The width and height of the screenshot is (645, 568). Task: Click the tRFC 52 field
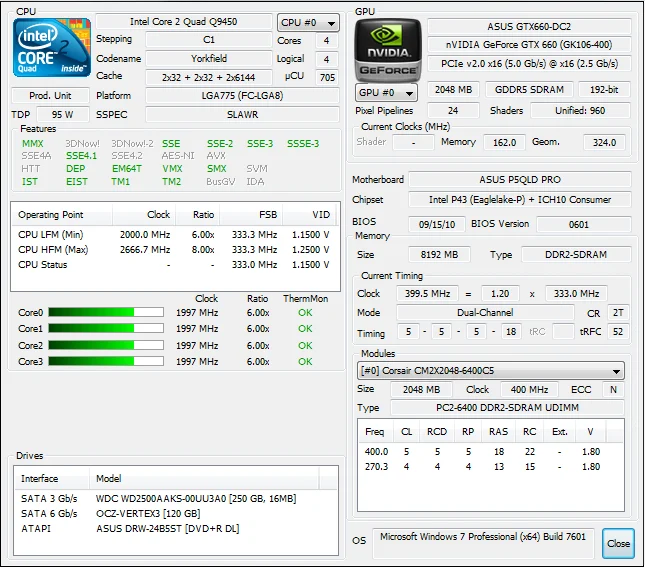coord(618,332)
